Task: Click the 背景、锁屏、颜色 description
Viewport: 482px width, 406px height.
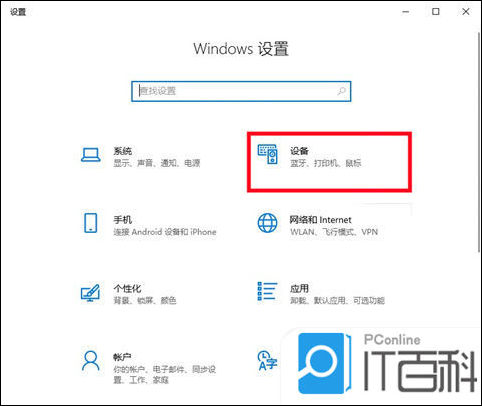Action: click(145, 300)
